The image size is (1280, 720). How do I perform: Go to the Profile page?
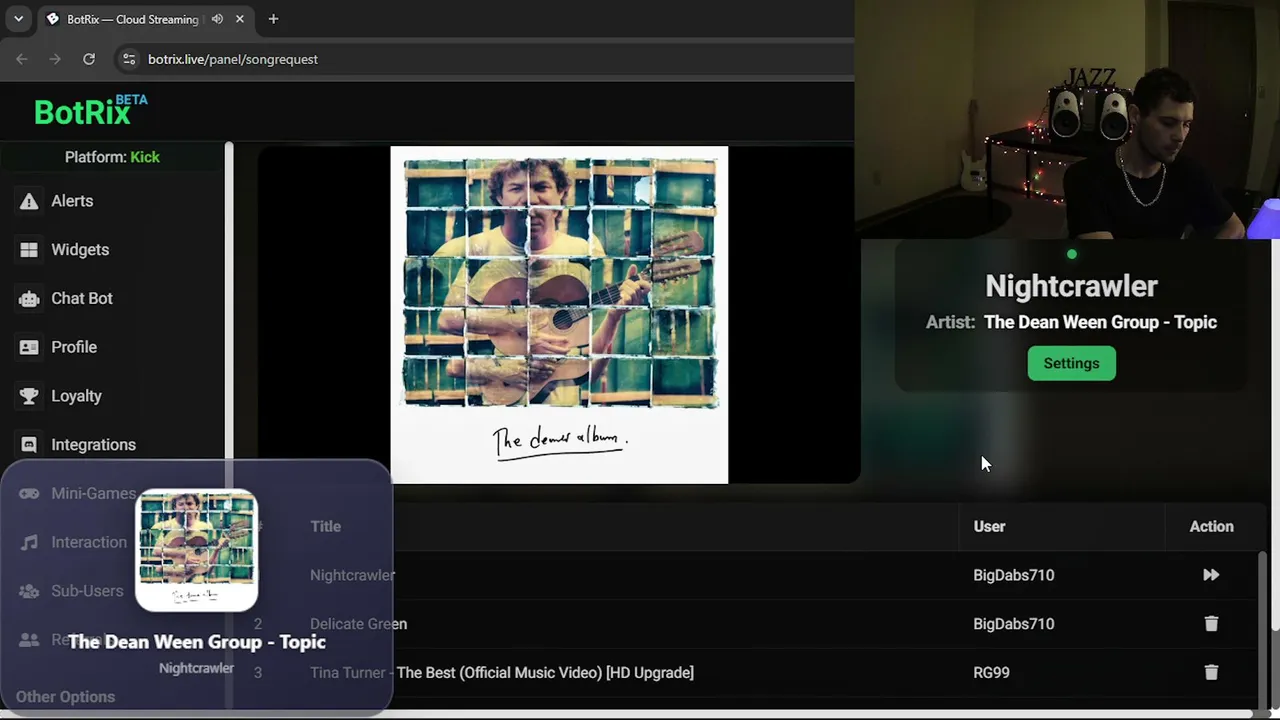[x=74, y=347]
